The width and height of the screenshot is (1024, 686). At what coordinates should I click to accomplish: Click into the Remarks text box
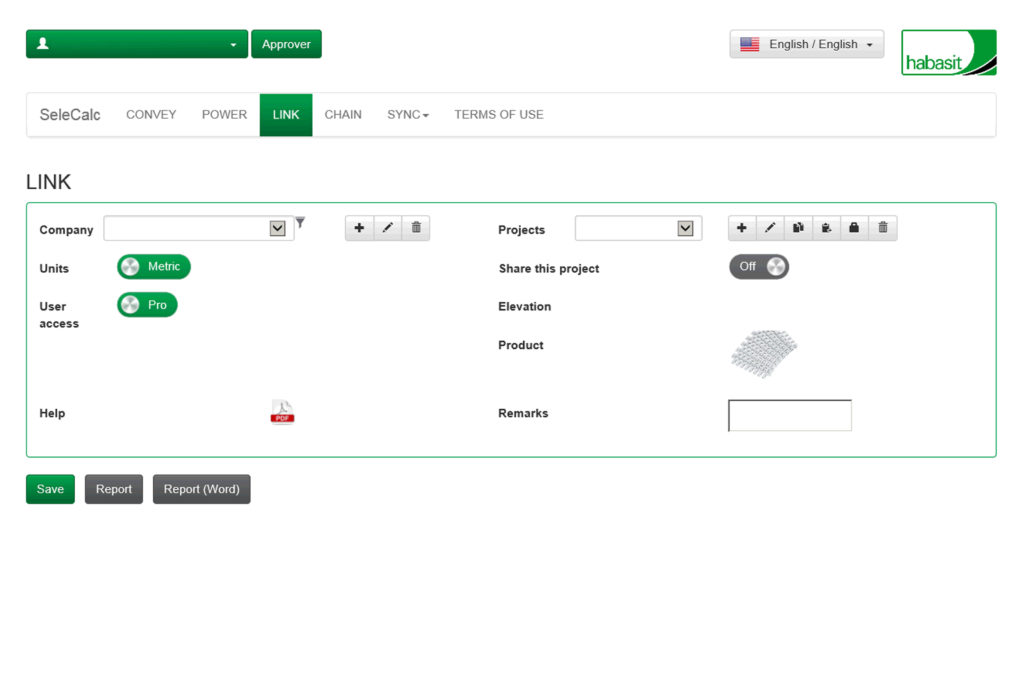coord(790,415)
